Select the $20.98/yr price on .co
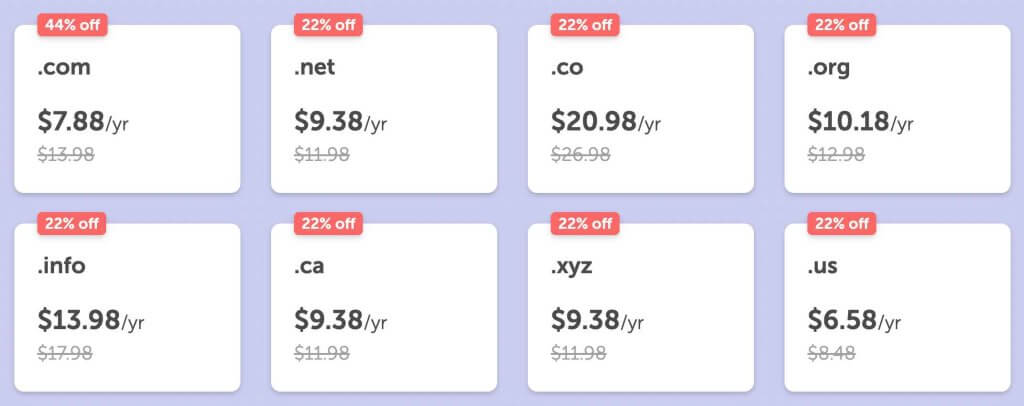 (605, 123)
